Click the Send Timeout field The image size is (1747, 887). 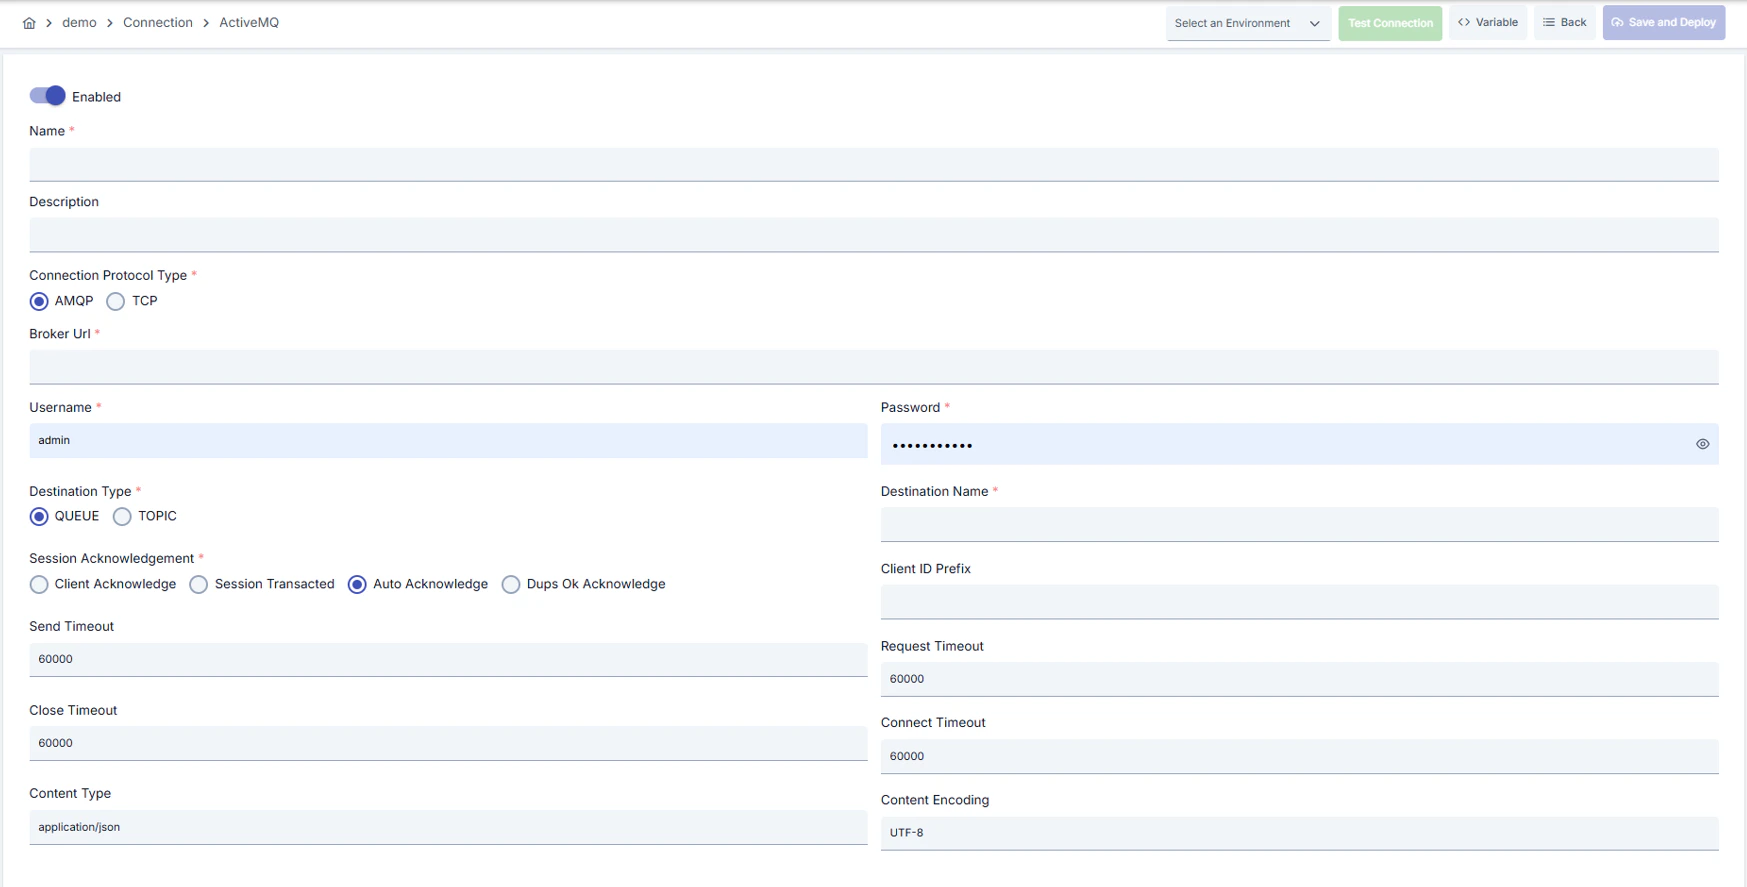coord(448,660)
